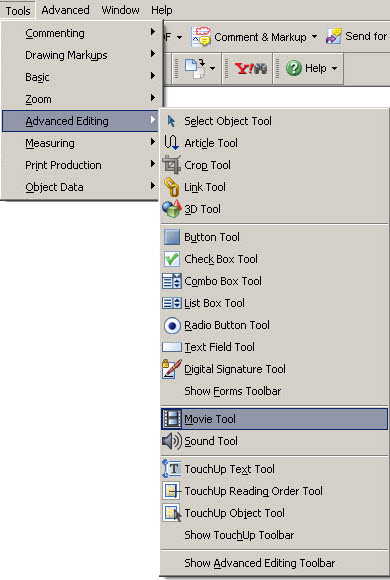Pick the Crop Tool icon
Screen dimensions: 390x580
[172, 165]
